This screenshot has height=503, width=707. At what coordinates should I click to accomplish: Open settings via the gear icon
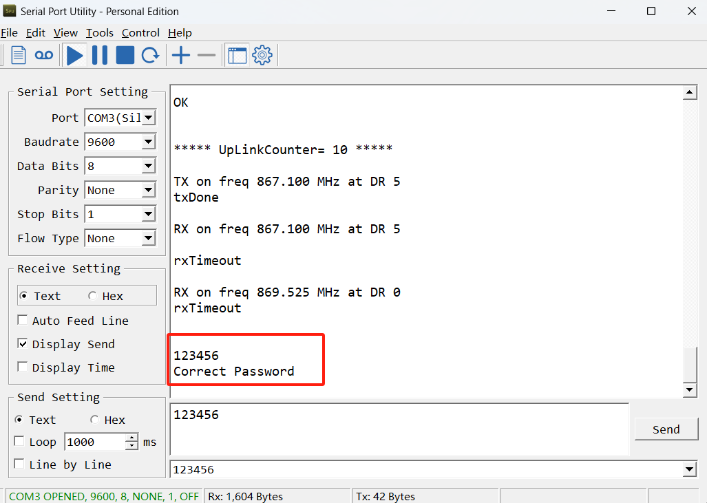262,55
